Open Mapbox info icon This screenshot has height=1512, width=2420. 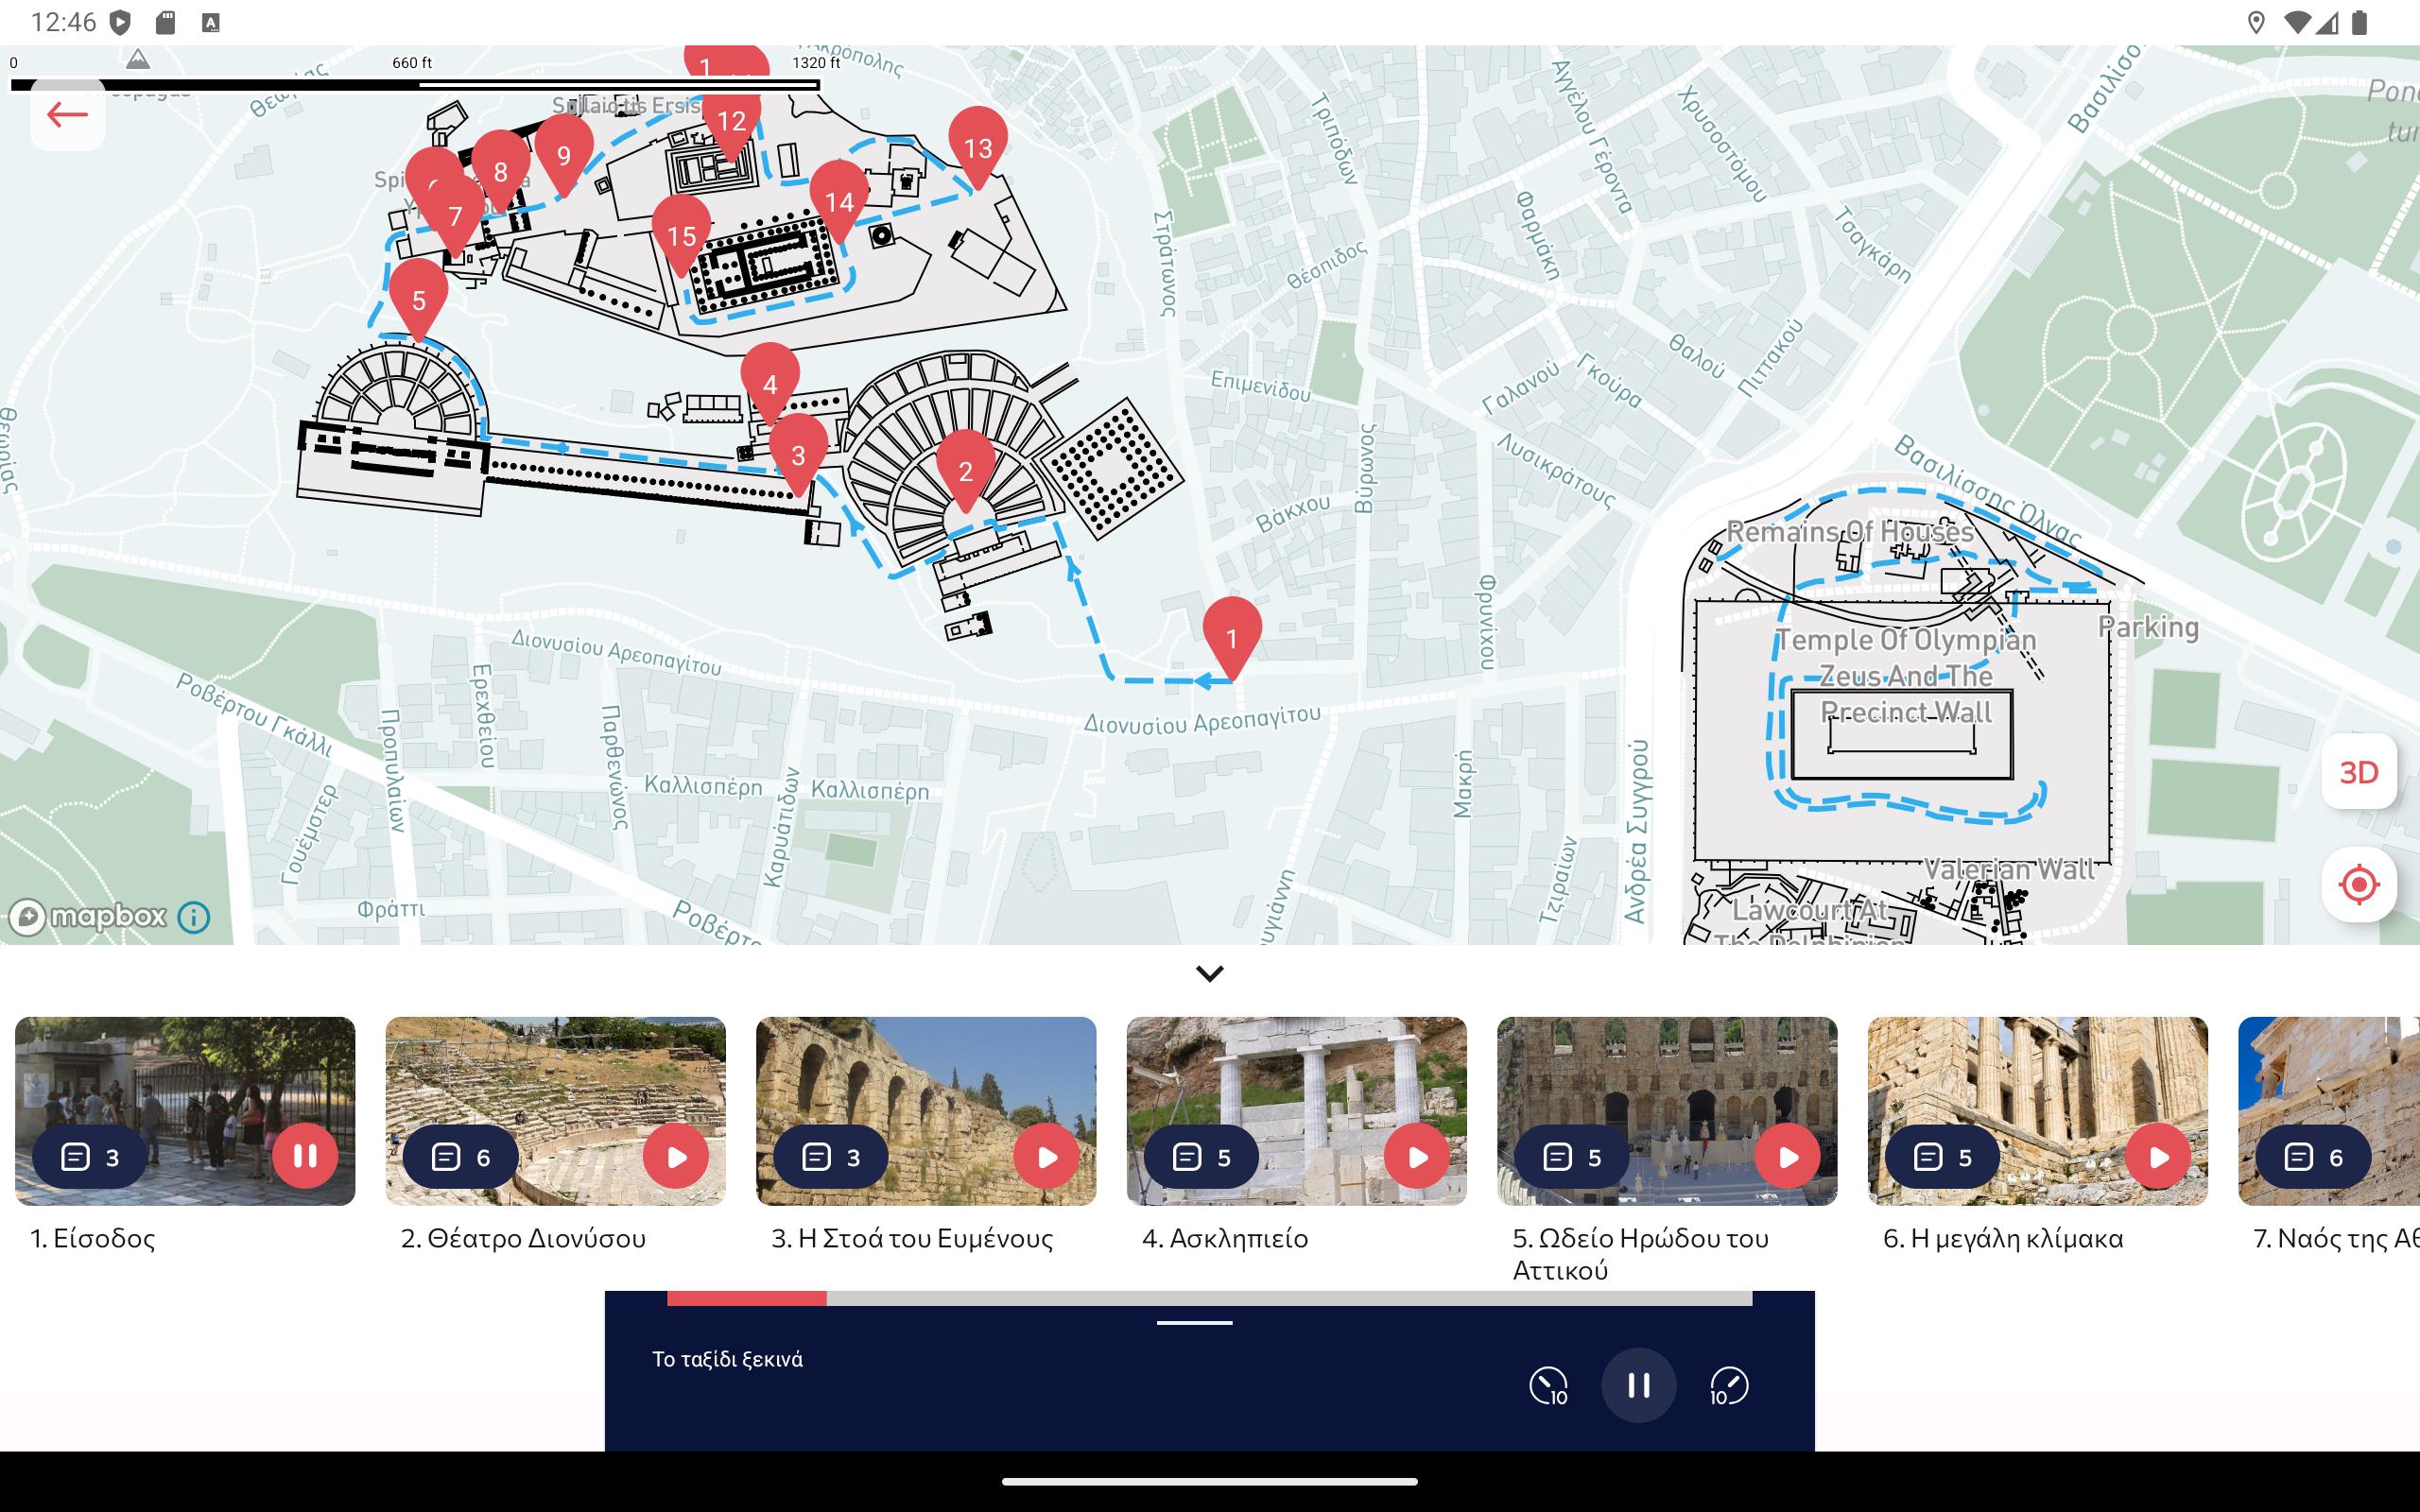(194, 917)
